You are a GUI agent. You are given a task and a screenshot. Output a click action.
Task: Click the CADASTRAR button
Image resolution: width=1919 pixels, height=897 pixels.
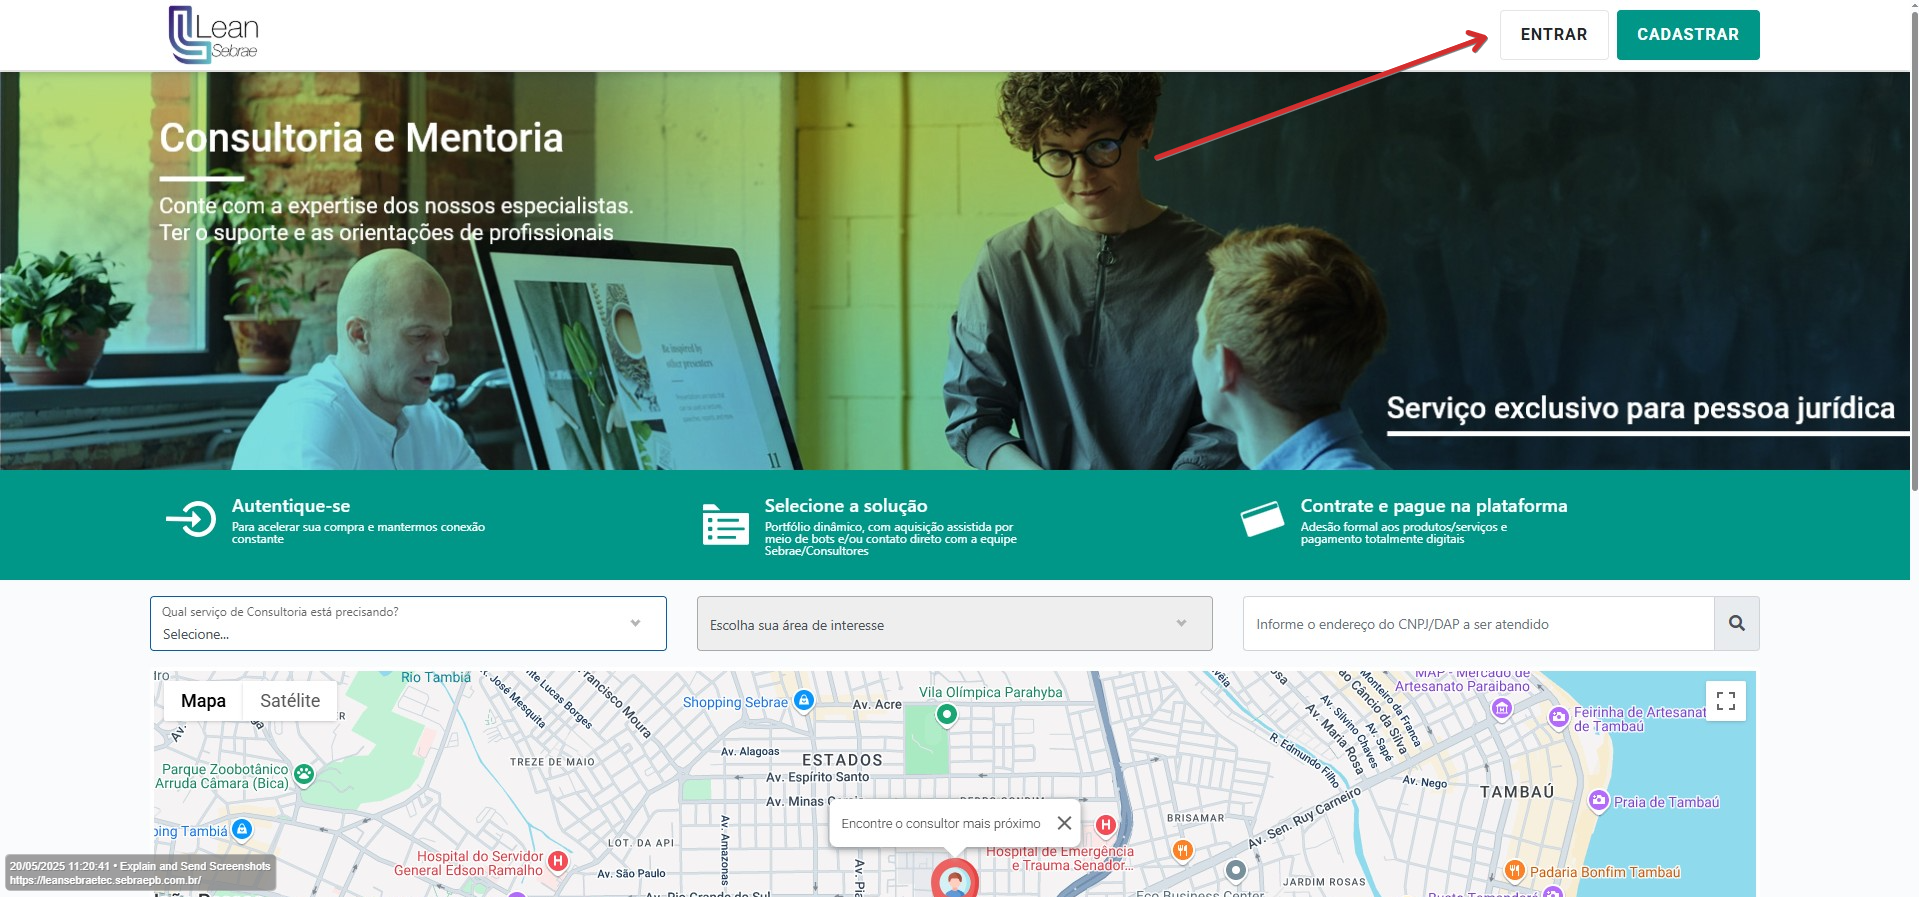pos(1687,35)
